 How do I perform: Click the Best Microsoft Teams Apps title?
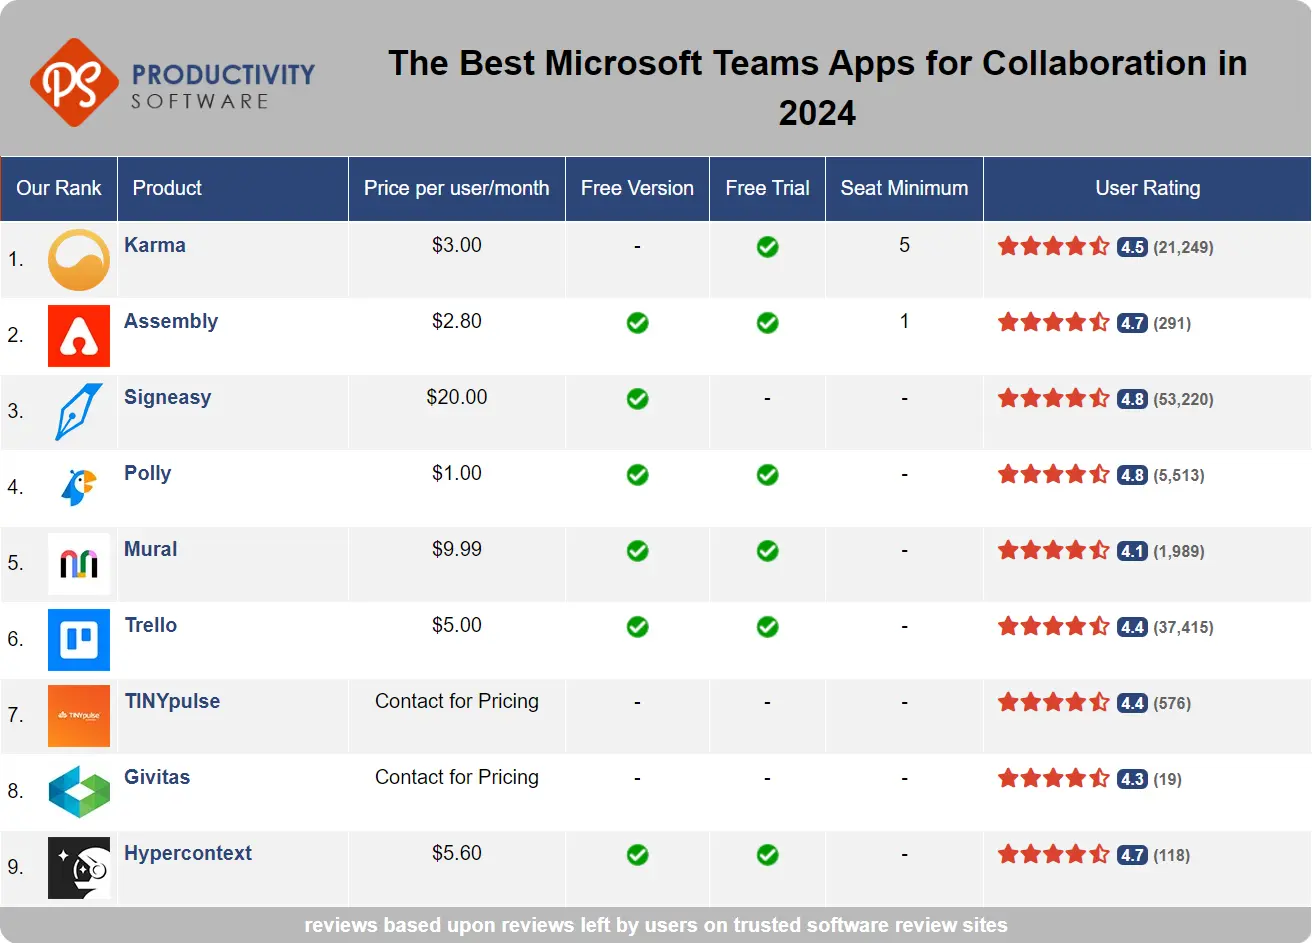point(818,88)
